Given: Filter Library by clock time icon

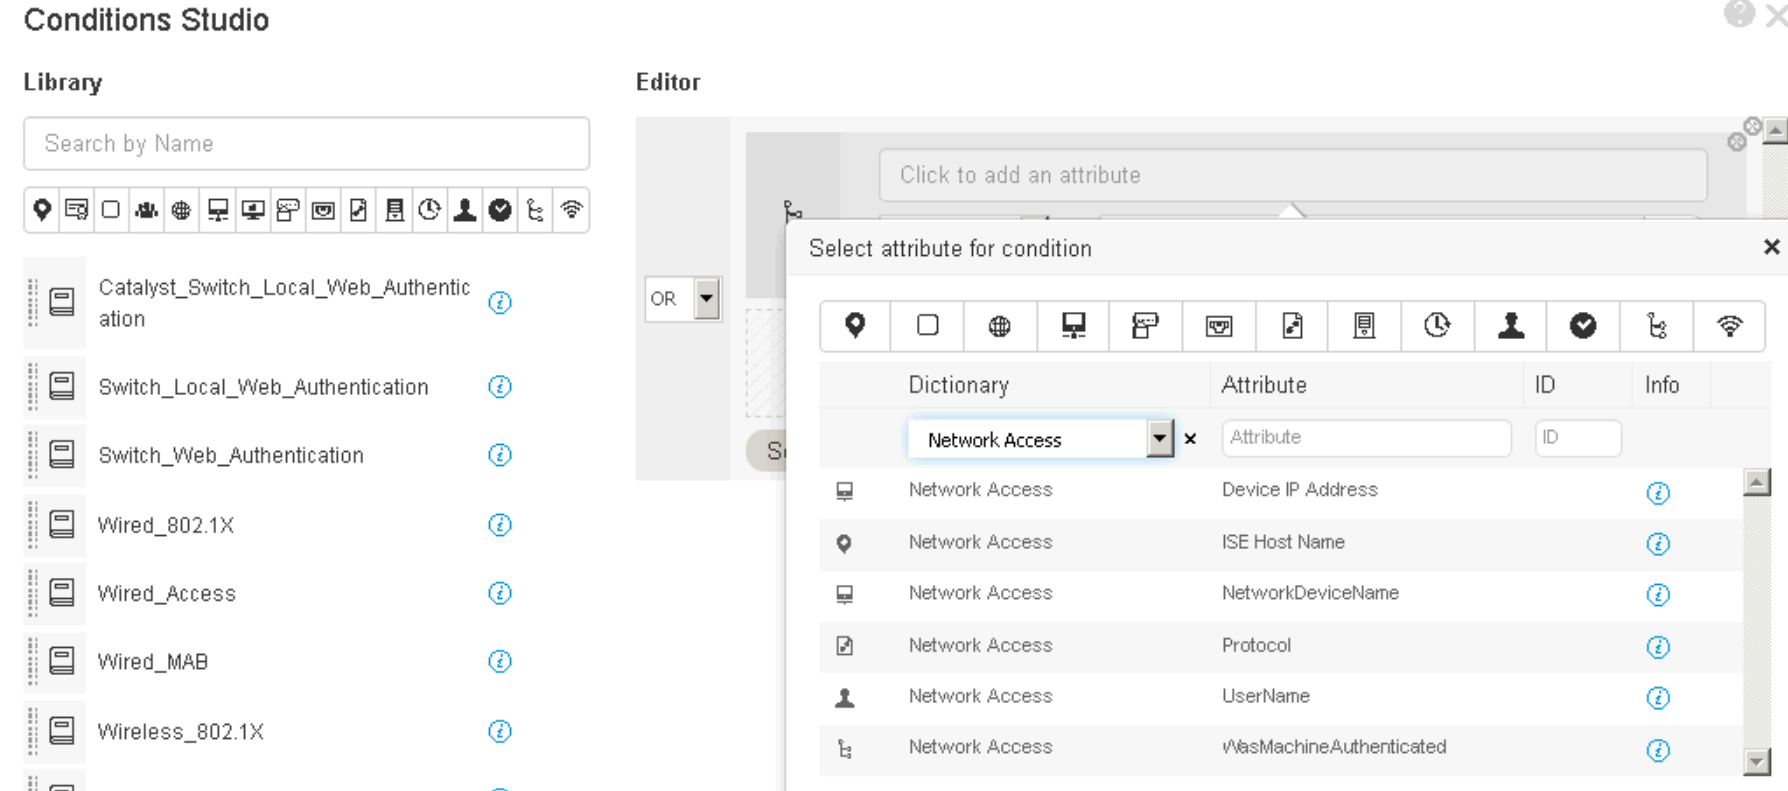Looking at the screenshot, I should coord(429,210).
